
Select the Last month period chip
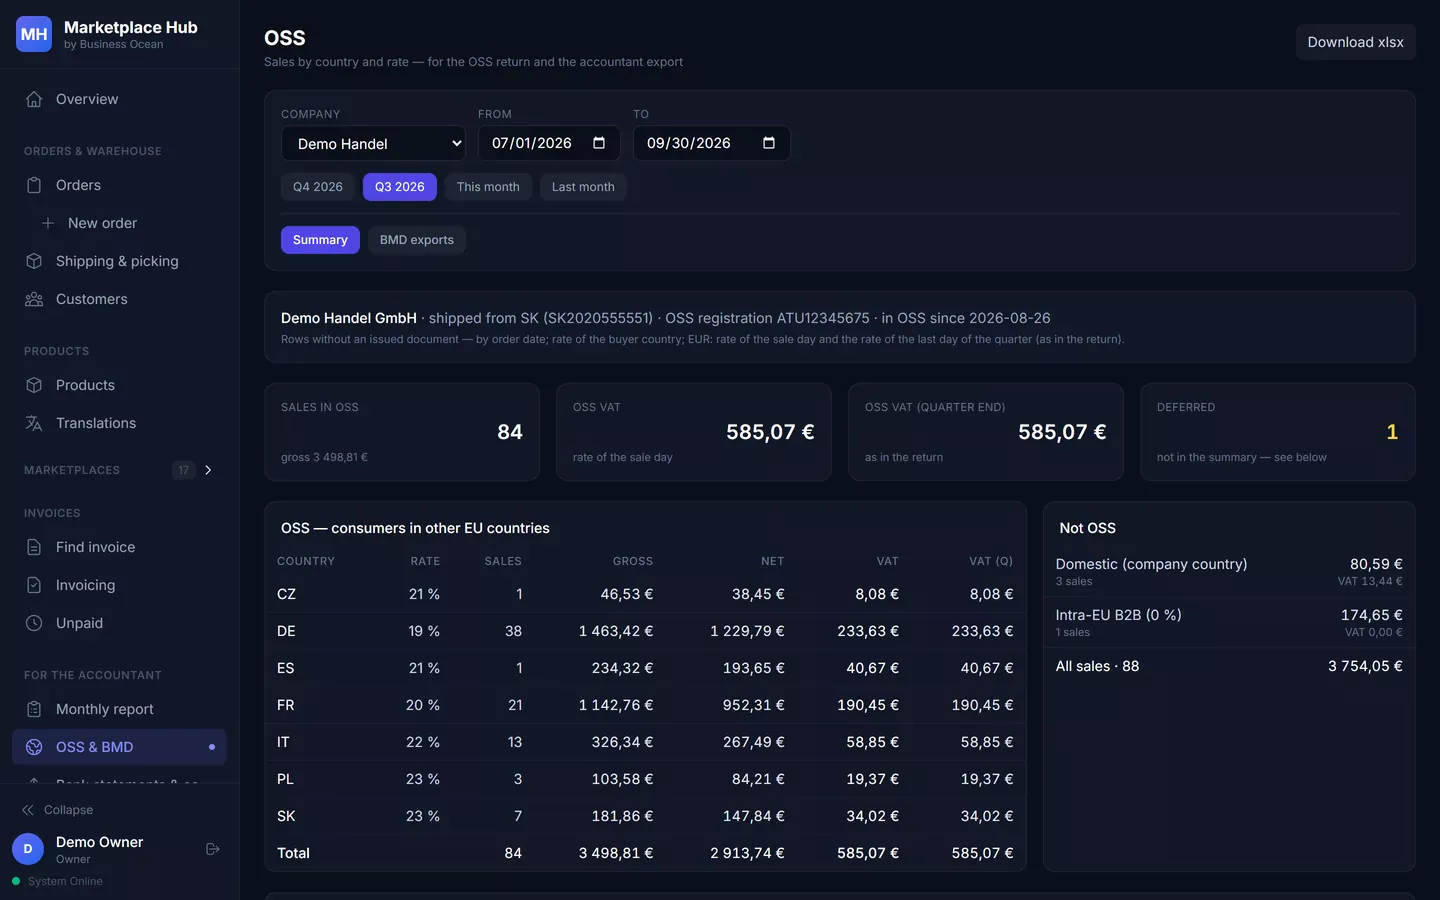(x=583, y=187)
